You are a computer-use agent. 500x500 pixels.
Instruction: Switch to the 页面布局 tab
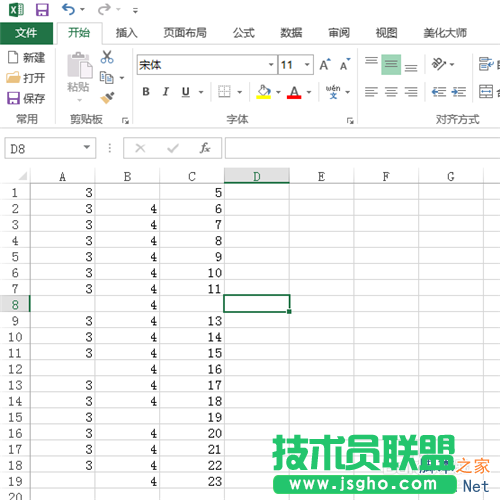[185, 33]
